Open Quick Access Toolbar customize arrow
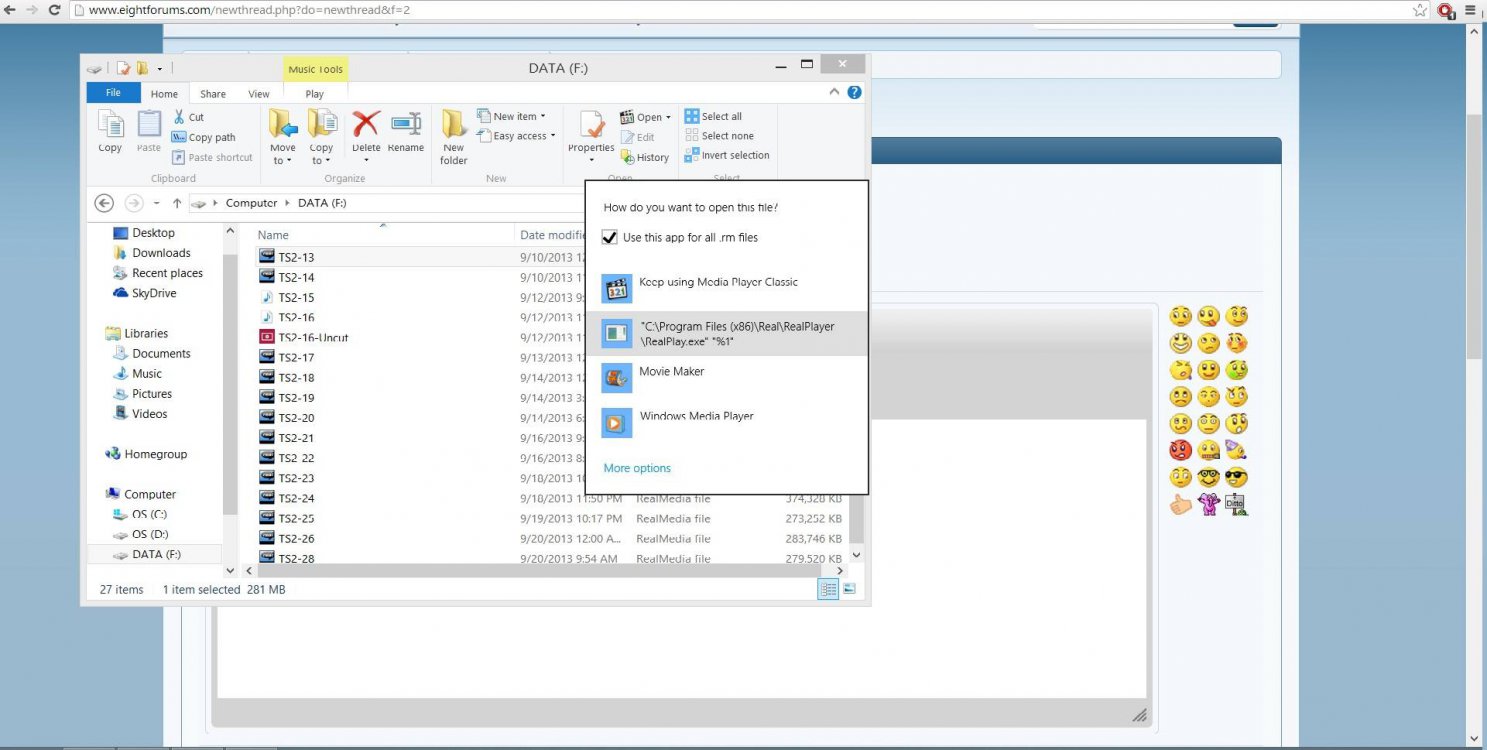The height and width of the screenshot is (750, 1487). click(x=160, y=68)
